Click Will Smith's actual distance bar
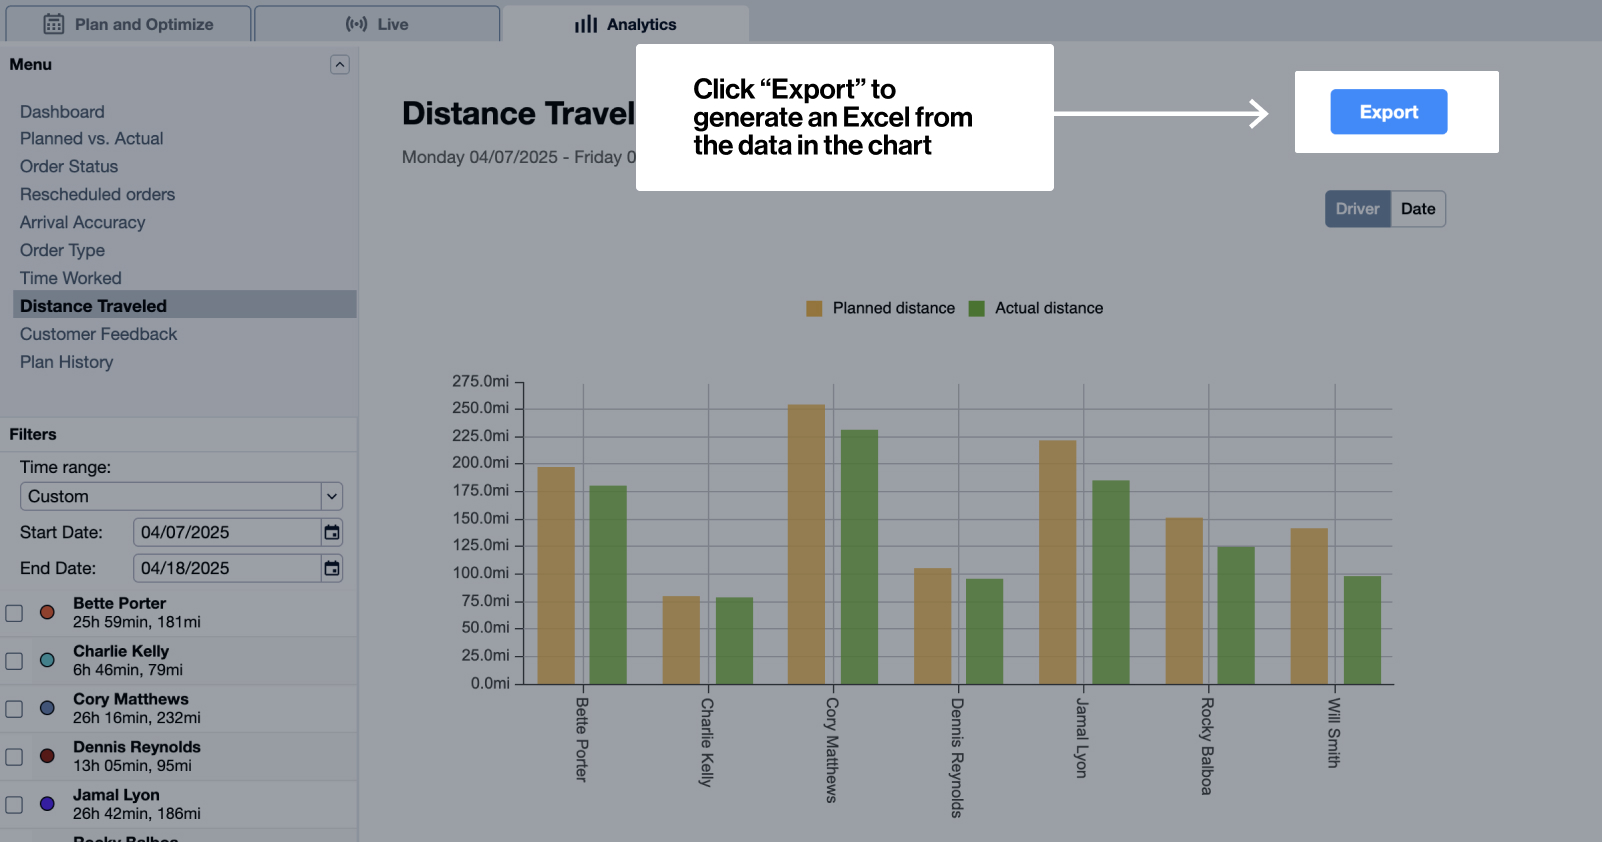This screenshot has width=1602, height=842. click(1362, 630)
